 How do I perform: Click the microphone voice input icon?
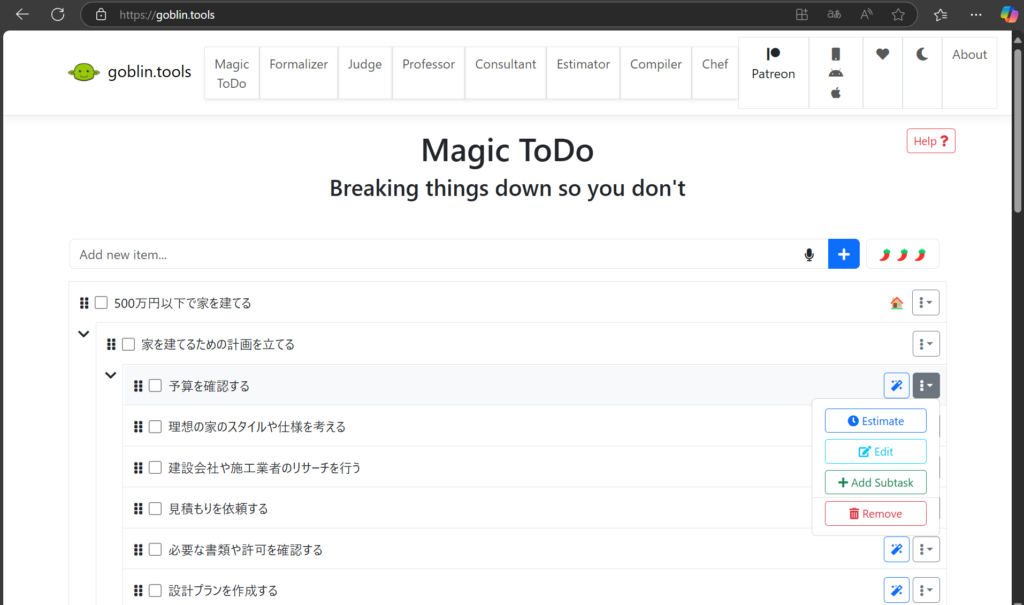[x=809, y=255]
